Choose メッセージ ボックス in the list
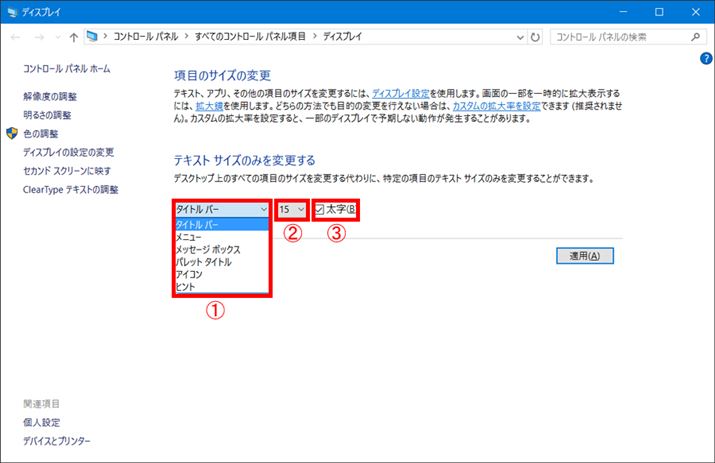 pyautogui.click(x=222, y=250)
